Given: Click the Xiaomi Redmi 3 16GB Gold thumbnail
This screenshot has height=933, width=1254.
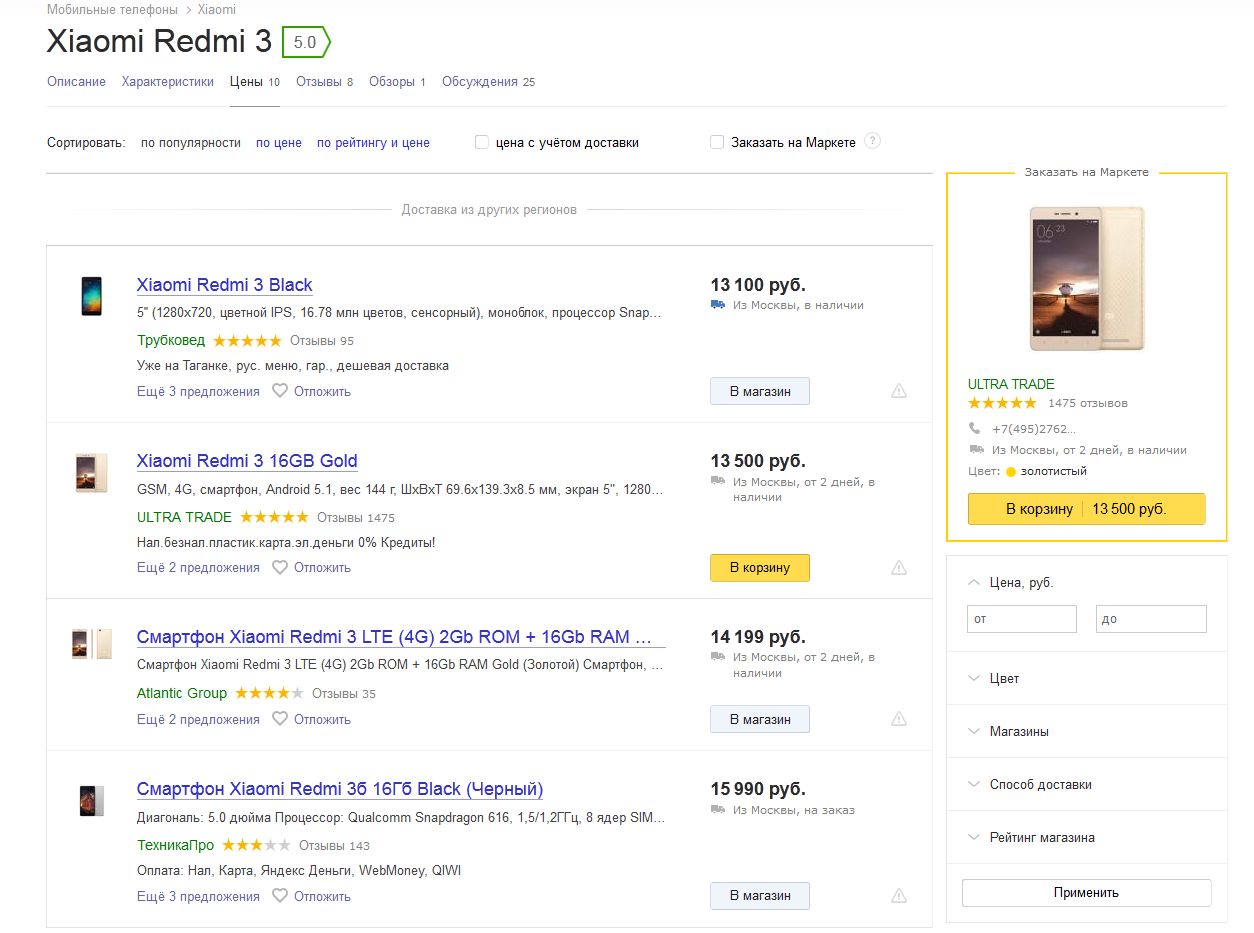Looking at the screenshot, I should pos(91,473).
